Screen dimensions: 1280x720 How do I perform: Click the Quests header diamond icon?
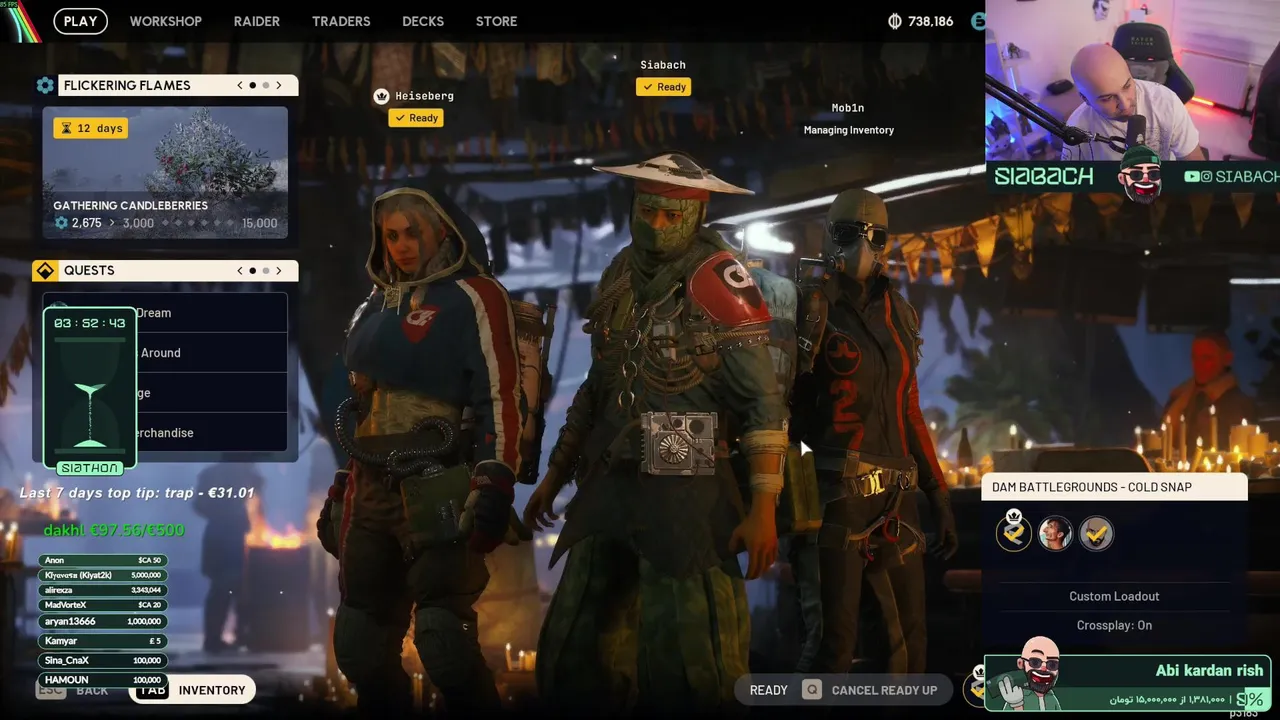tap(45, 271)
